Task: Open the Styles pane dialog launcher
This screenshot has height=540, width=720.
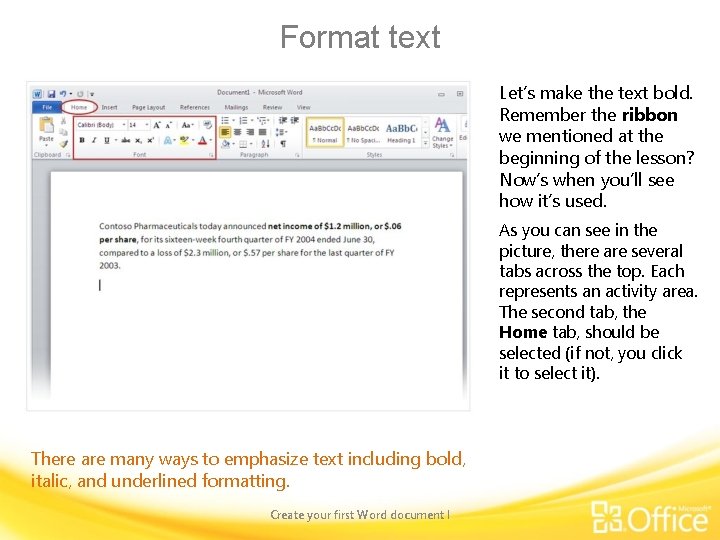Action: tap(452, 156)
